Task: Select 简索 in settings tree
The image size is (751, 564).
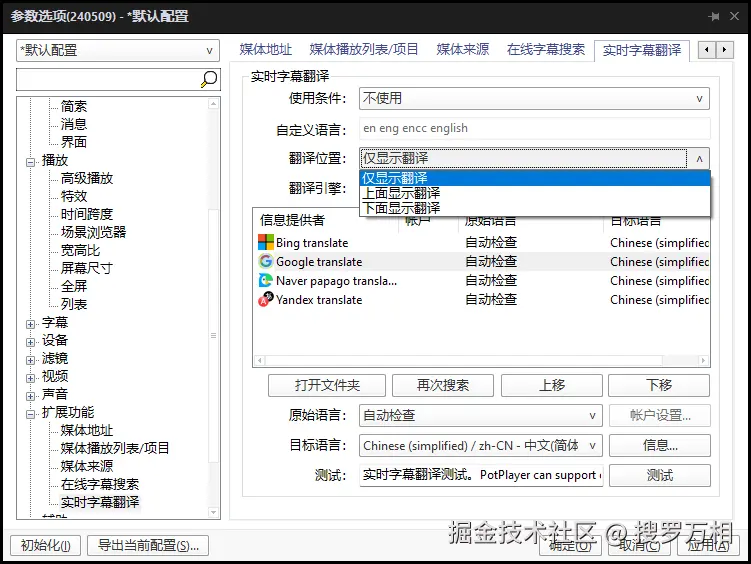Action: (74, 106)
